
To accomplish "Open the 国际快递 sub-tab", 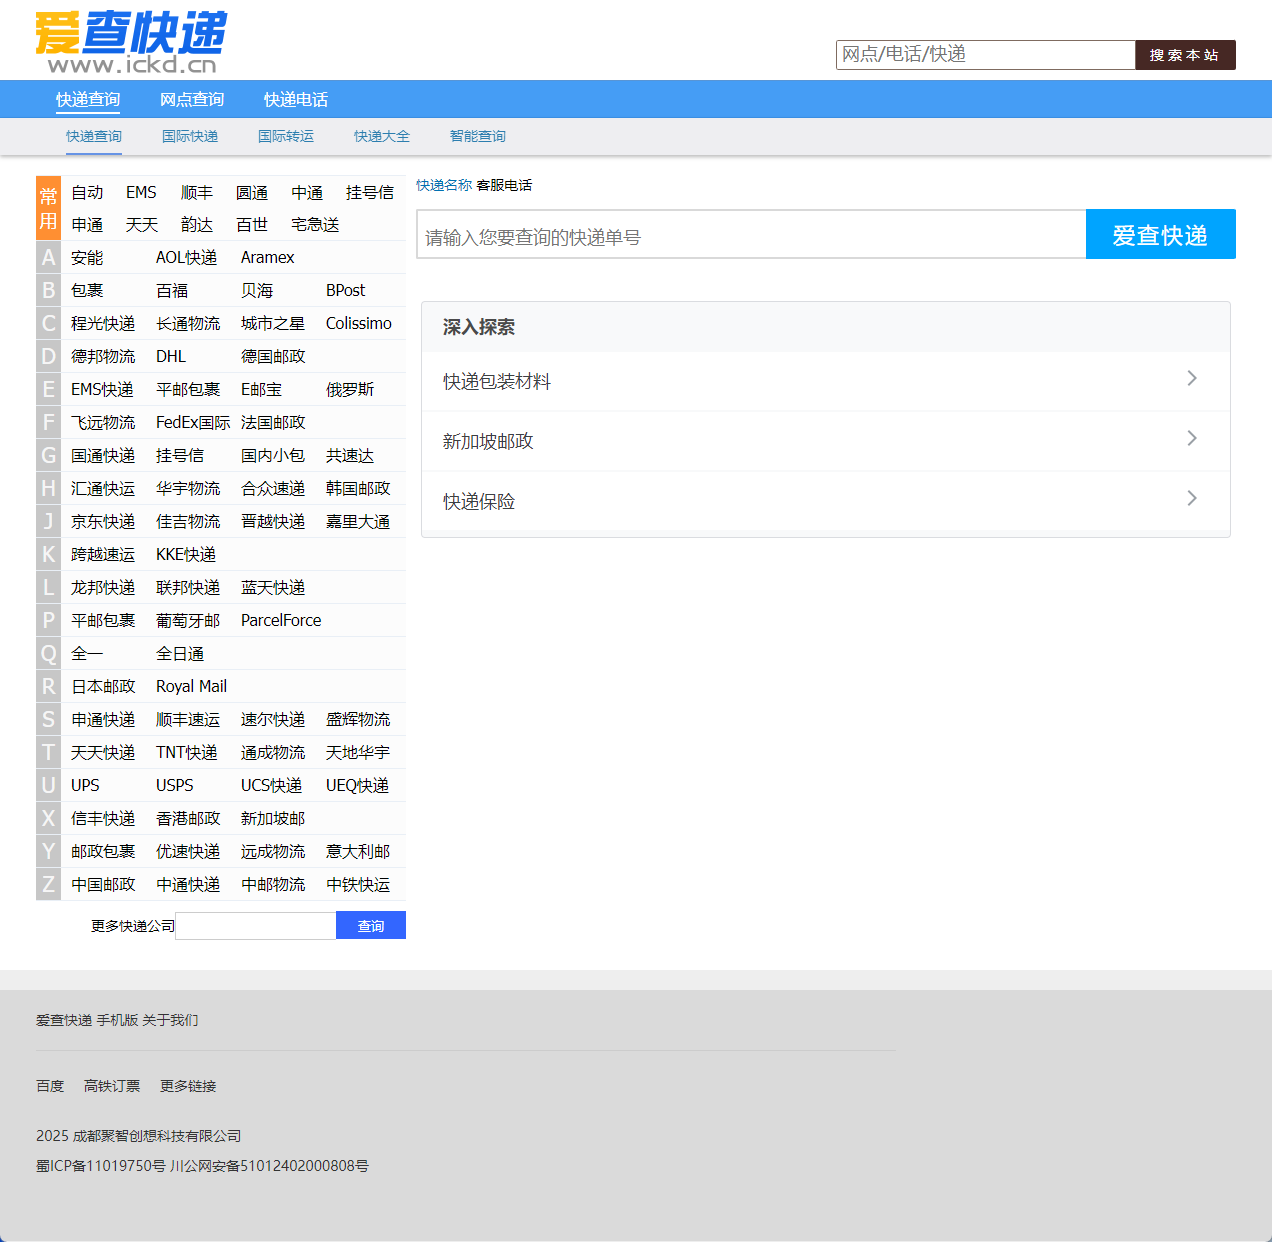I will (189, 136).
